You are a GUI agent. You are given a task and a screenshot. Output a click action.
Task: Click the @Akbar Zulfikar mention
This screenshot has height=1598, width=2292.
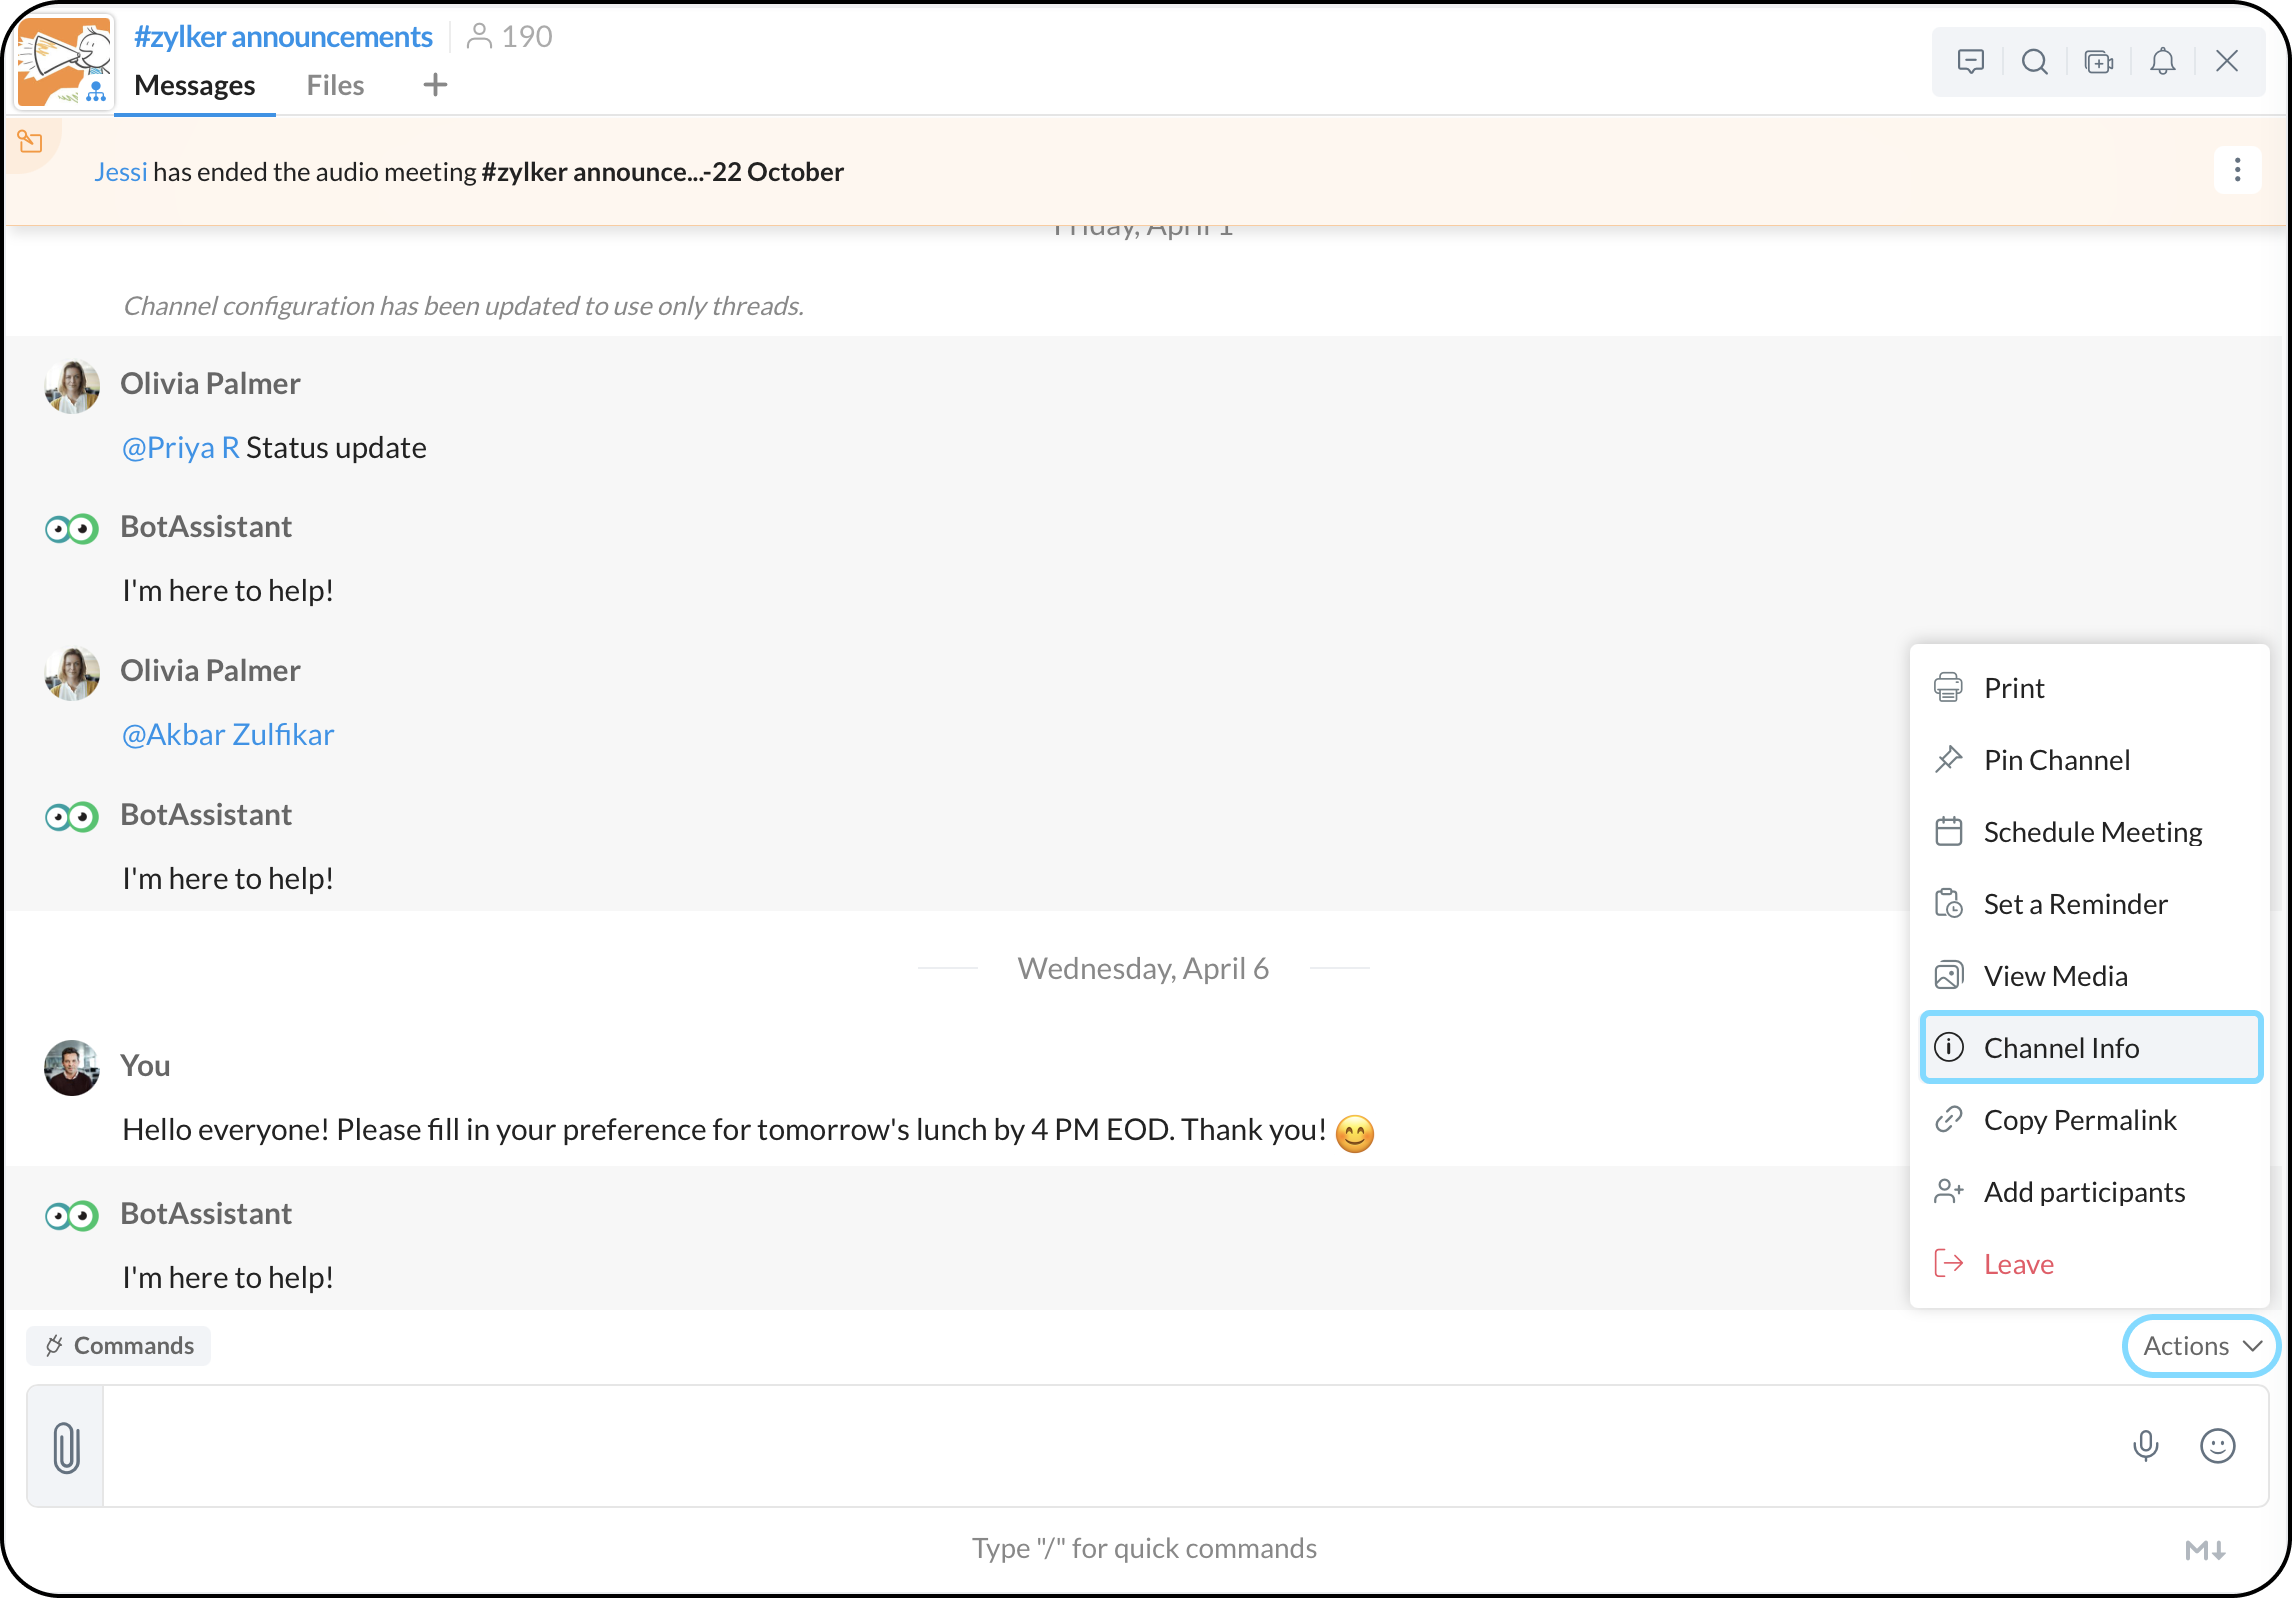coord(228,735)
